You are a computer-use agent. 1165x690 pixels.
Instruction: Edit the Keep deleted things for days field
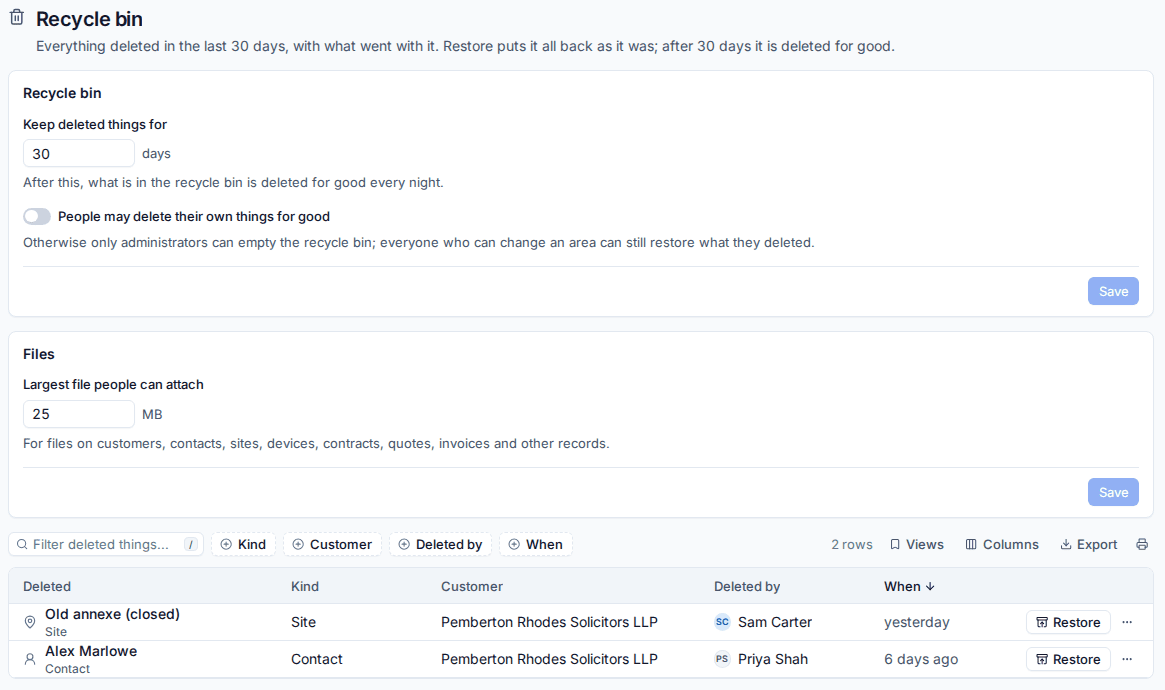pyautogui.click(x=79, y=154)
